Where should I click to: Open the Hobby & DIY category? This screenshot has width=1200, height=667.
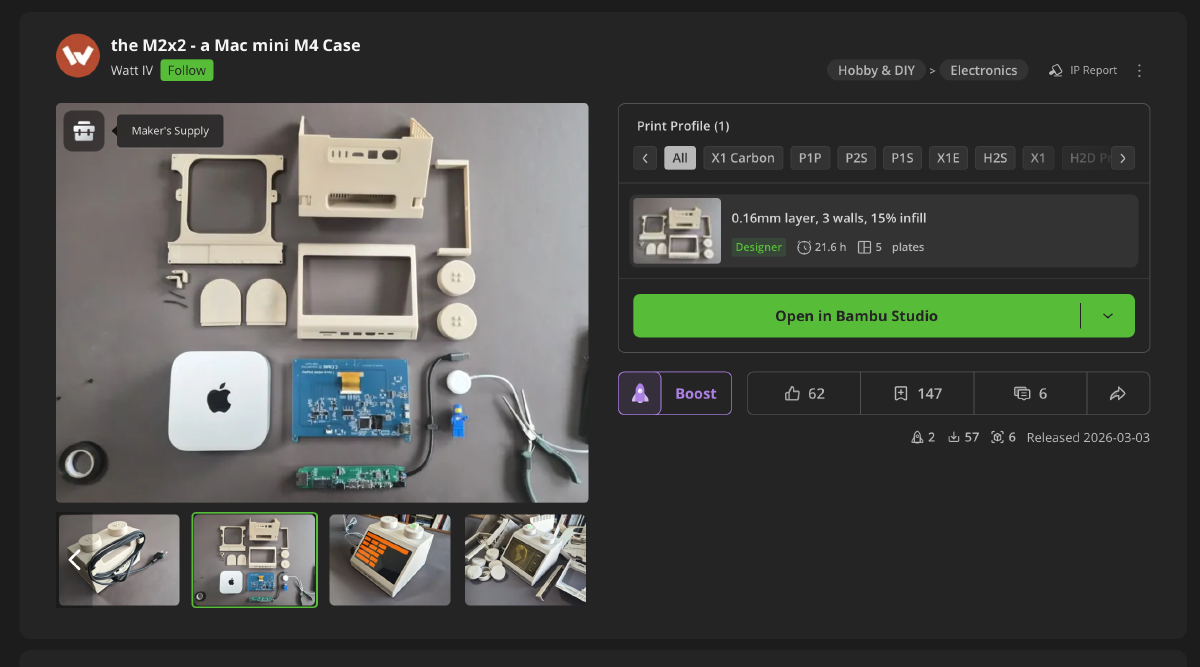[876, 70]
